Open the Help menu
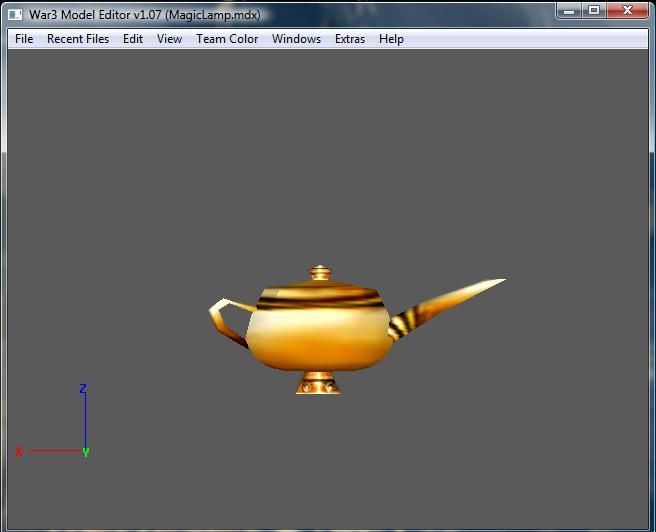The image size is (656, 532). pyautogui.click(x=391, y=39)
